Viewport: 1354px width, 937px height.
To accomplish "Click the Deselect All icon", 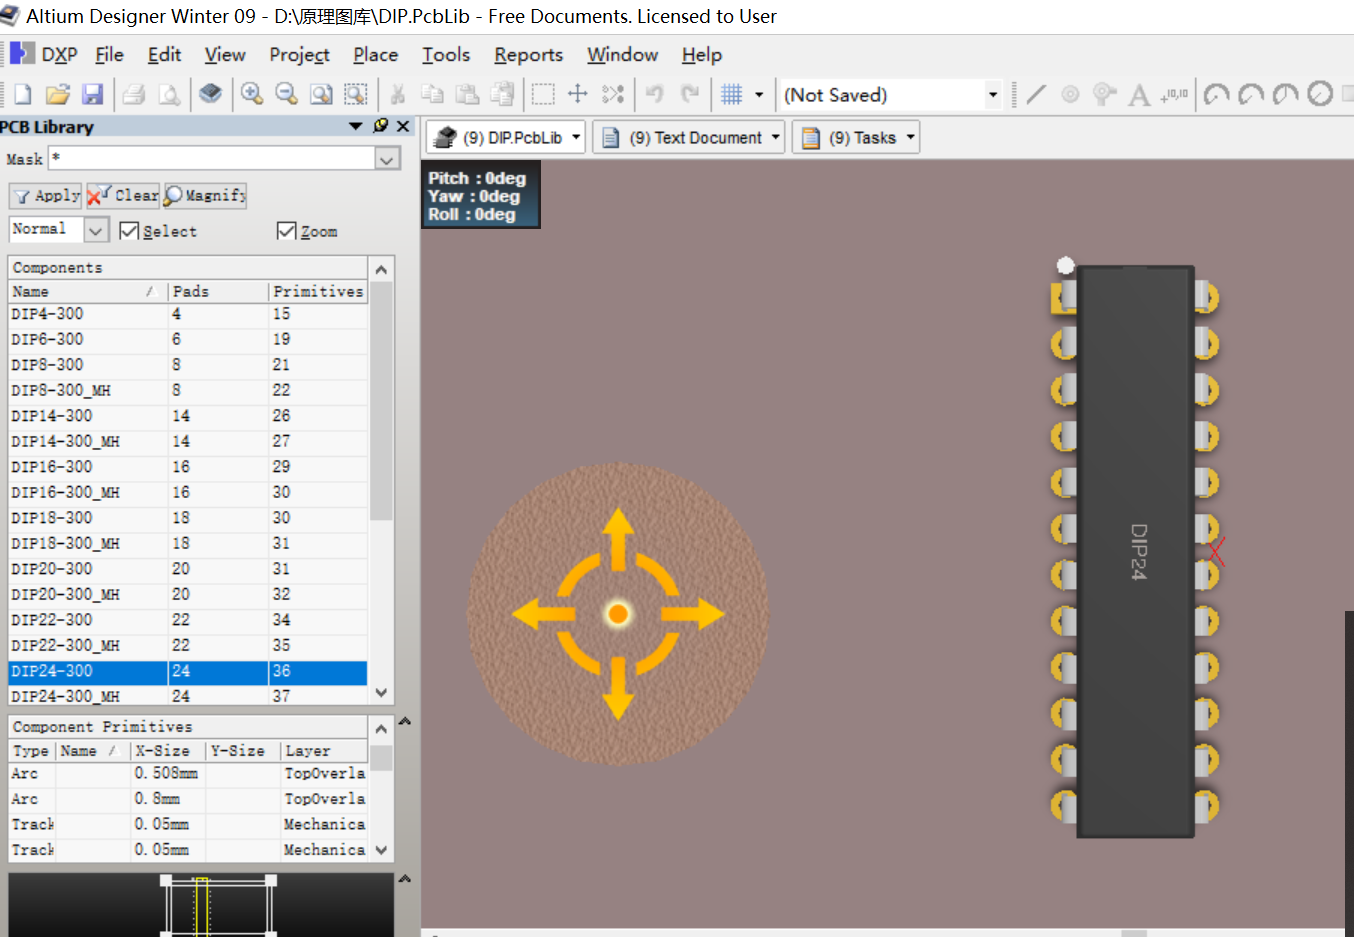I will 613,94.
